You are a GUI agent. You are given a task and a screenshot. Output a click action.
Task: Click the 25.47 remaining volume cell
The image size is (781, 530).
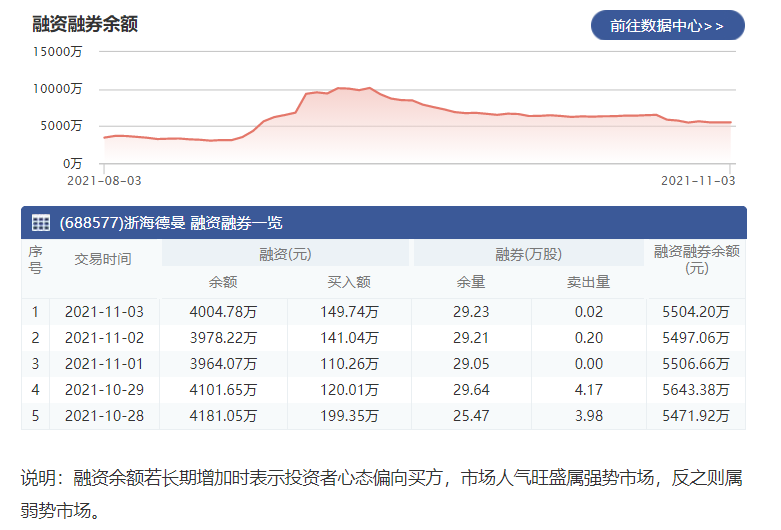(x=471, y=415)
